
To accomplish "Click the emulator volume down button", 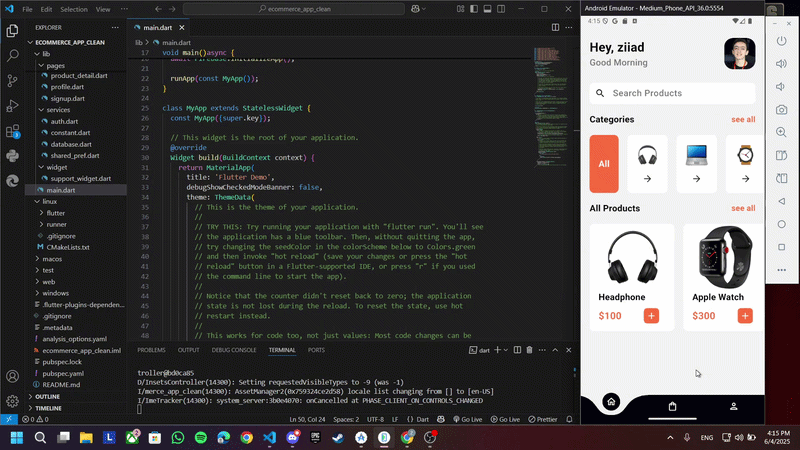I will coord(781,87).
